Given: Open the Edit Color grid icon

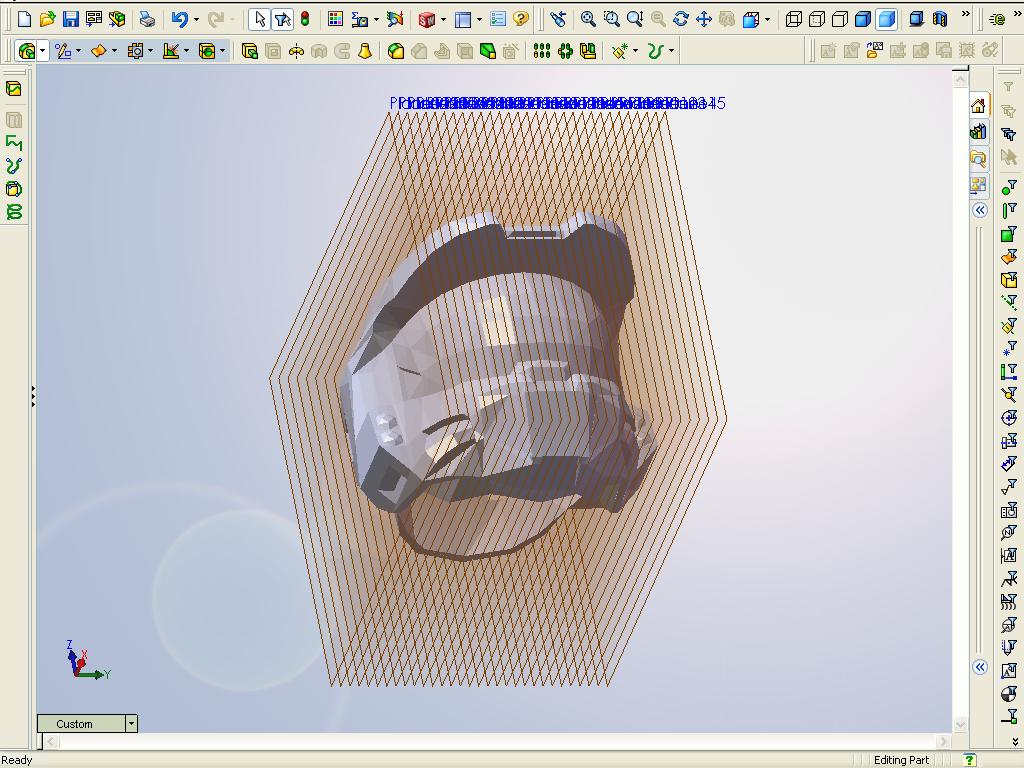Looking at the screenshot, I should coord(335,19).
